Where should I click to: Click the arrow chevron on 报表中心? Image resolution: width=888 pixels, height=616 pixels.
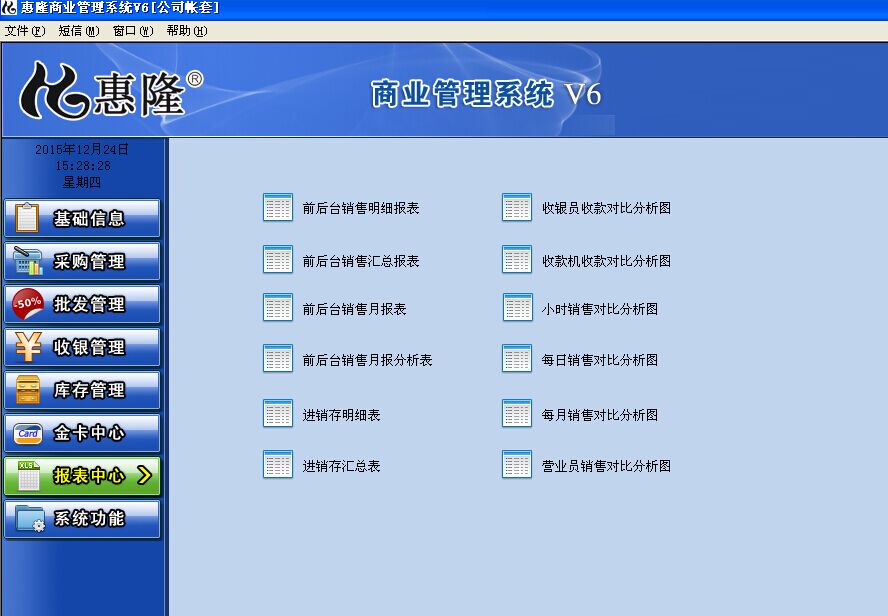pyautogui.click(x=144, y=475)
